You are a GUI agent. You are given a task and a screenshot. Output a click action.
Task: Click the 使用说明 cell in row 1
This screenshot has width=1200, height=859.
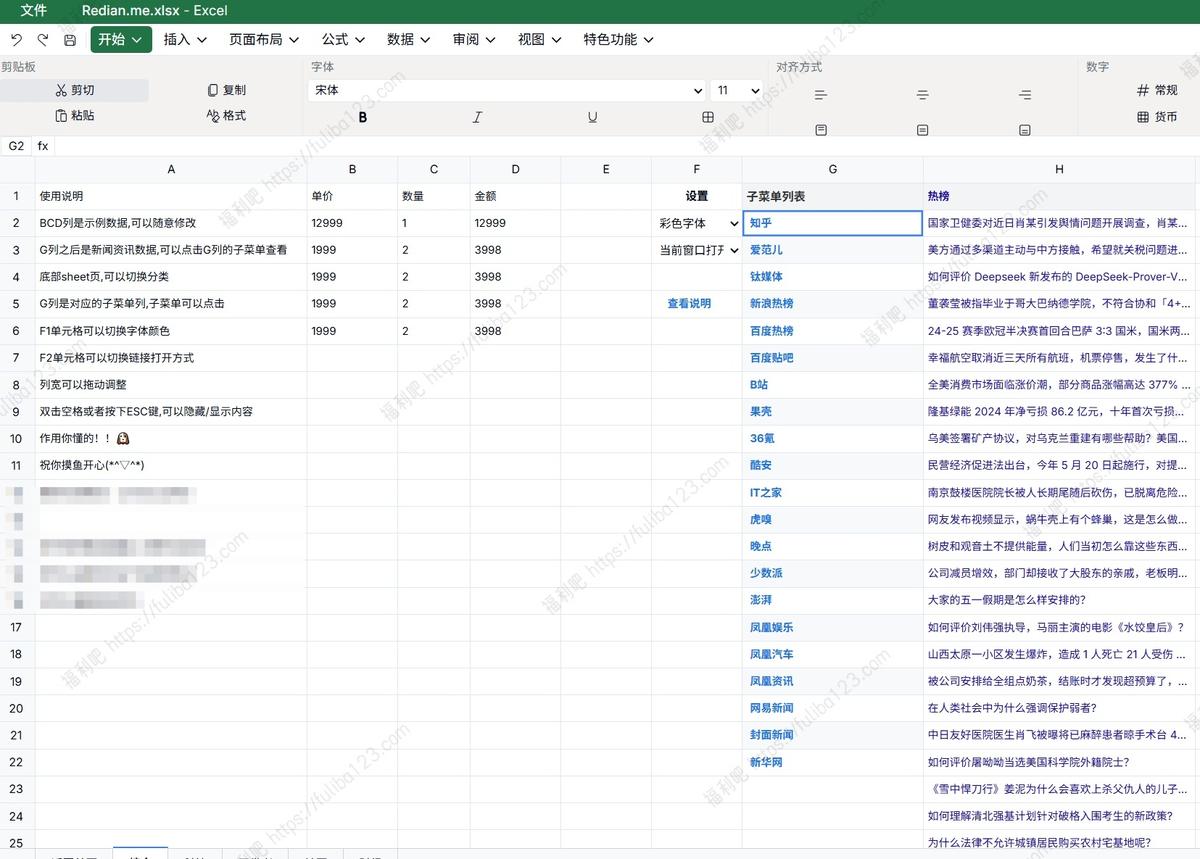pos(171,197)
